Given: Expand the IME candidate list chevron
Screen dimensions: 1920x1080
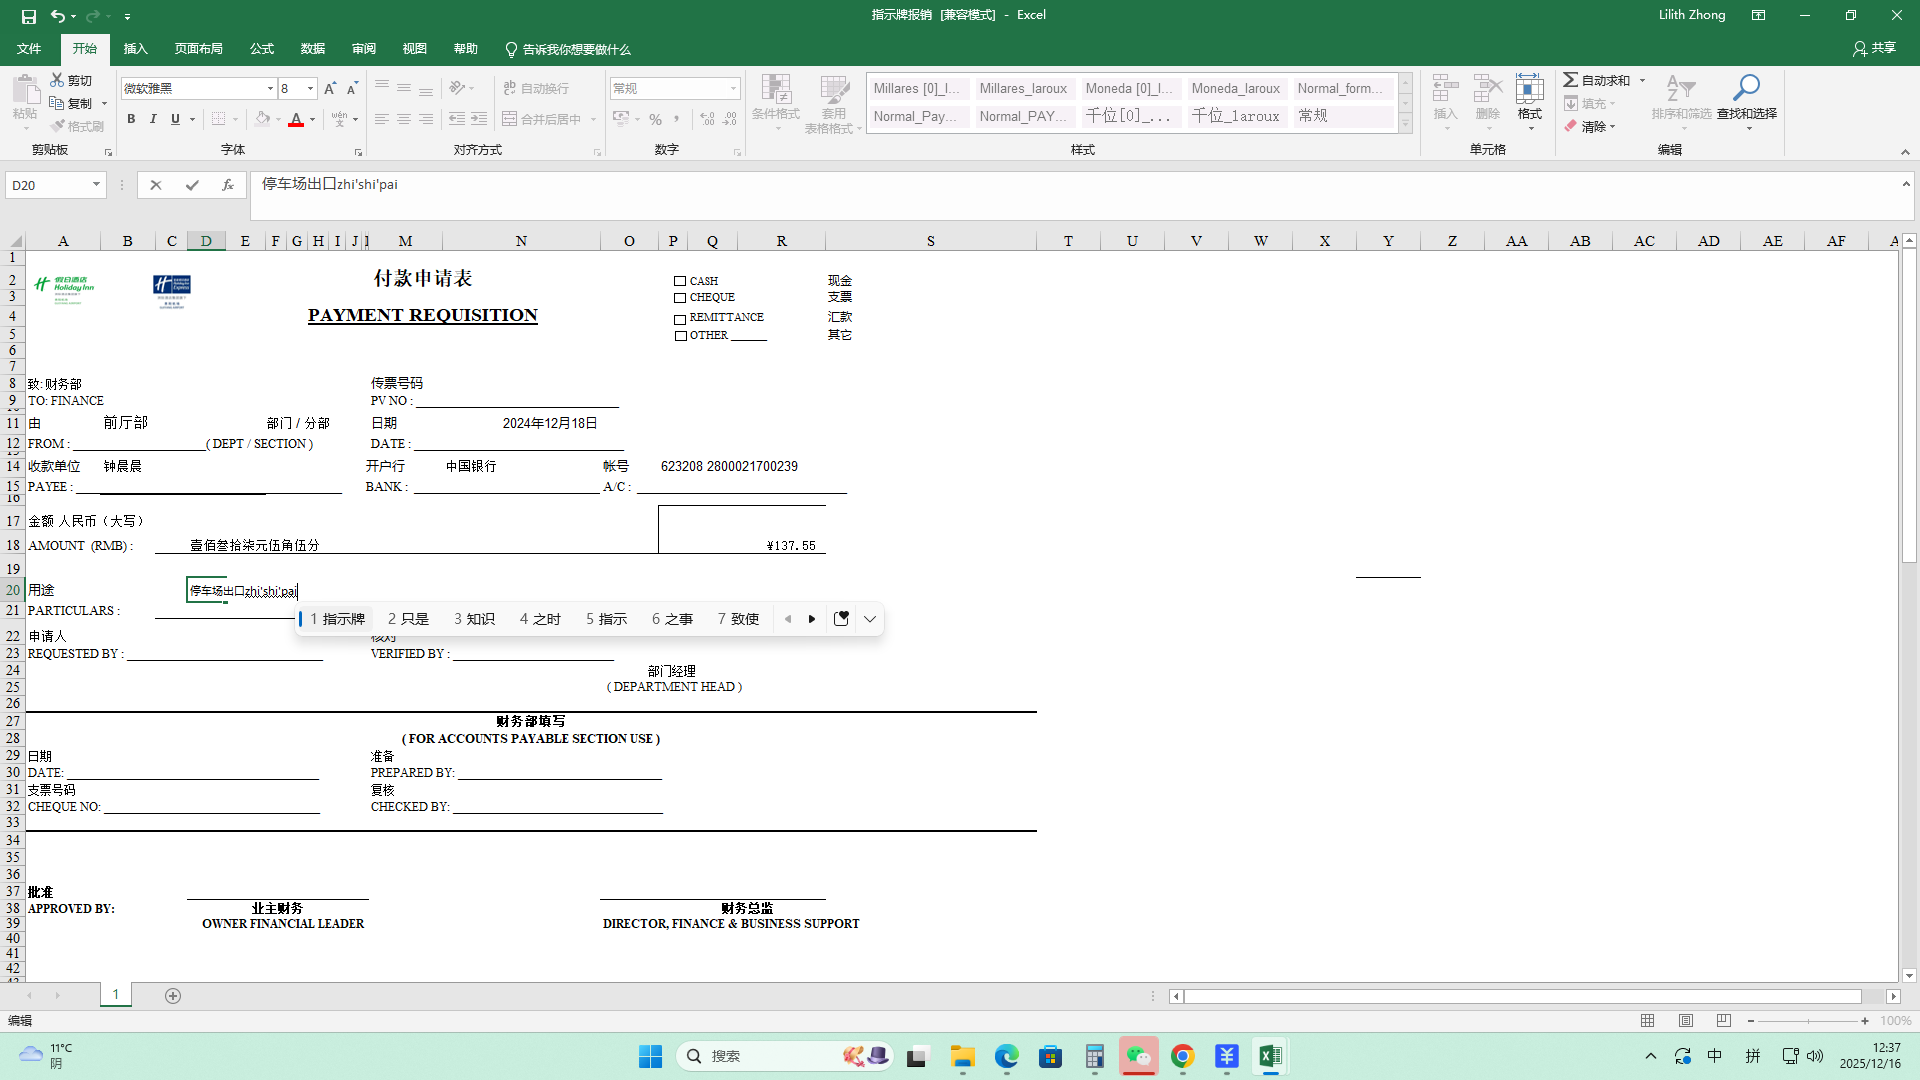Looking at the screenshot, I should [870, 619].
